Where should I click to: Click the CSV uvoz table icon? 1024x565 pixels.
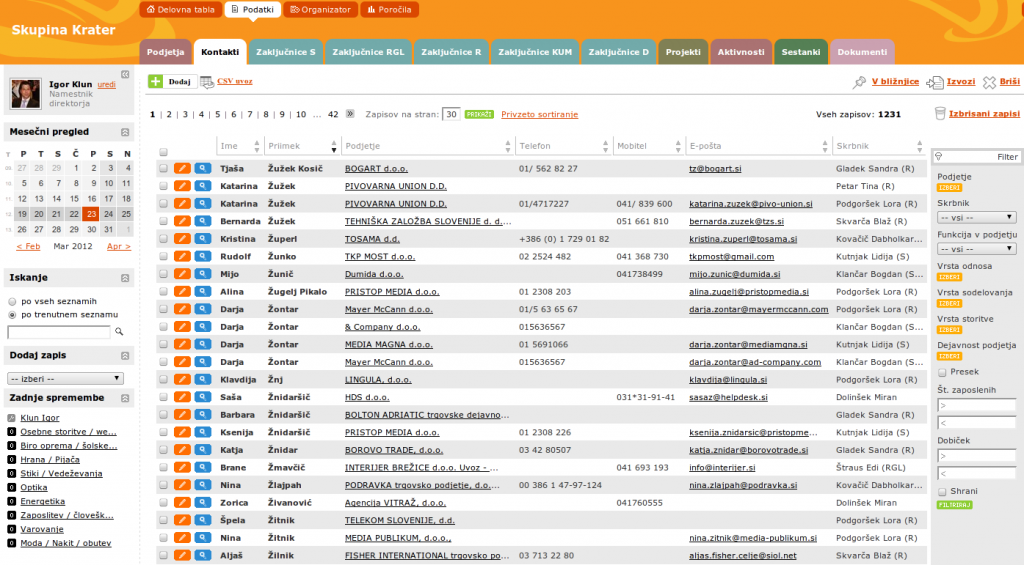point(206,82)
